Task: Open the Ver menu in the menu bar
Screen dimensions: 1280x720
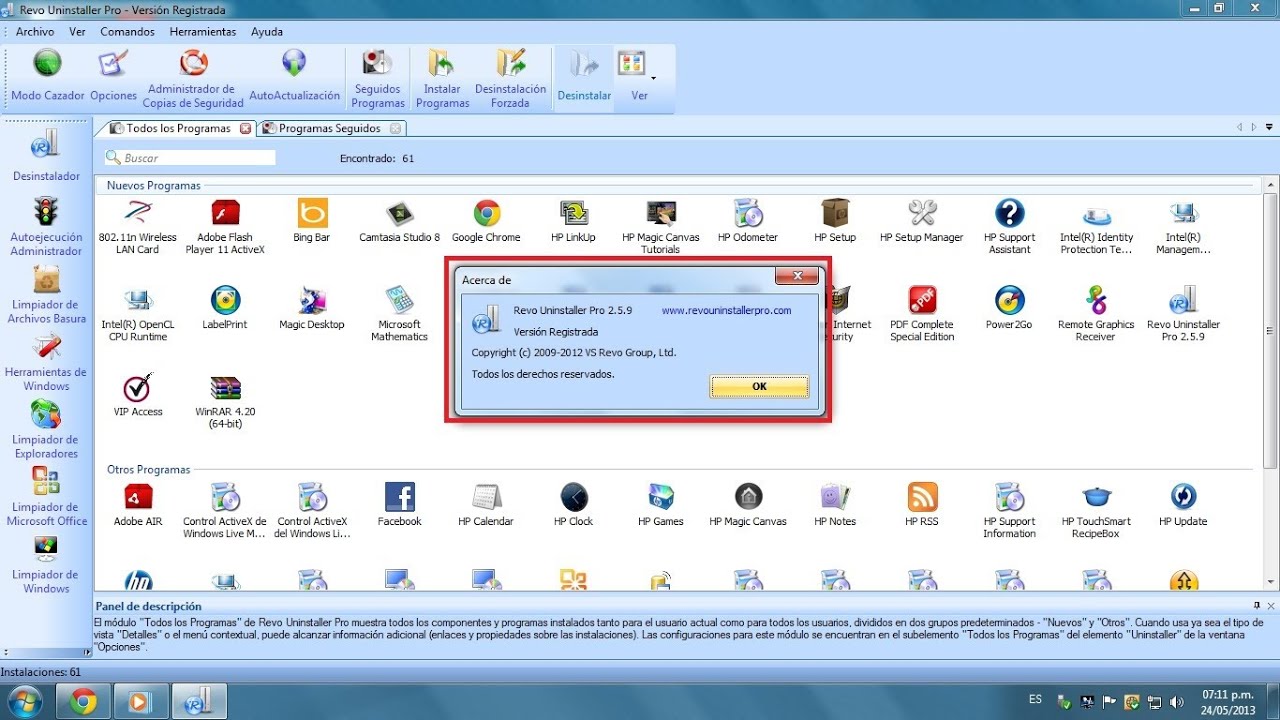Action: pyautogui.click(x=77, y=32)
